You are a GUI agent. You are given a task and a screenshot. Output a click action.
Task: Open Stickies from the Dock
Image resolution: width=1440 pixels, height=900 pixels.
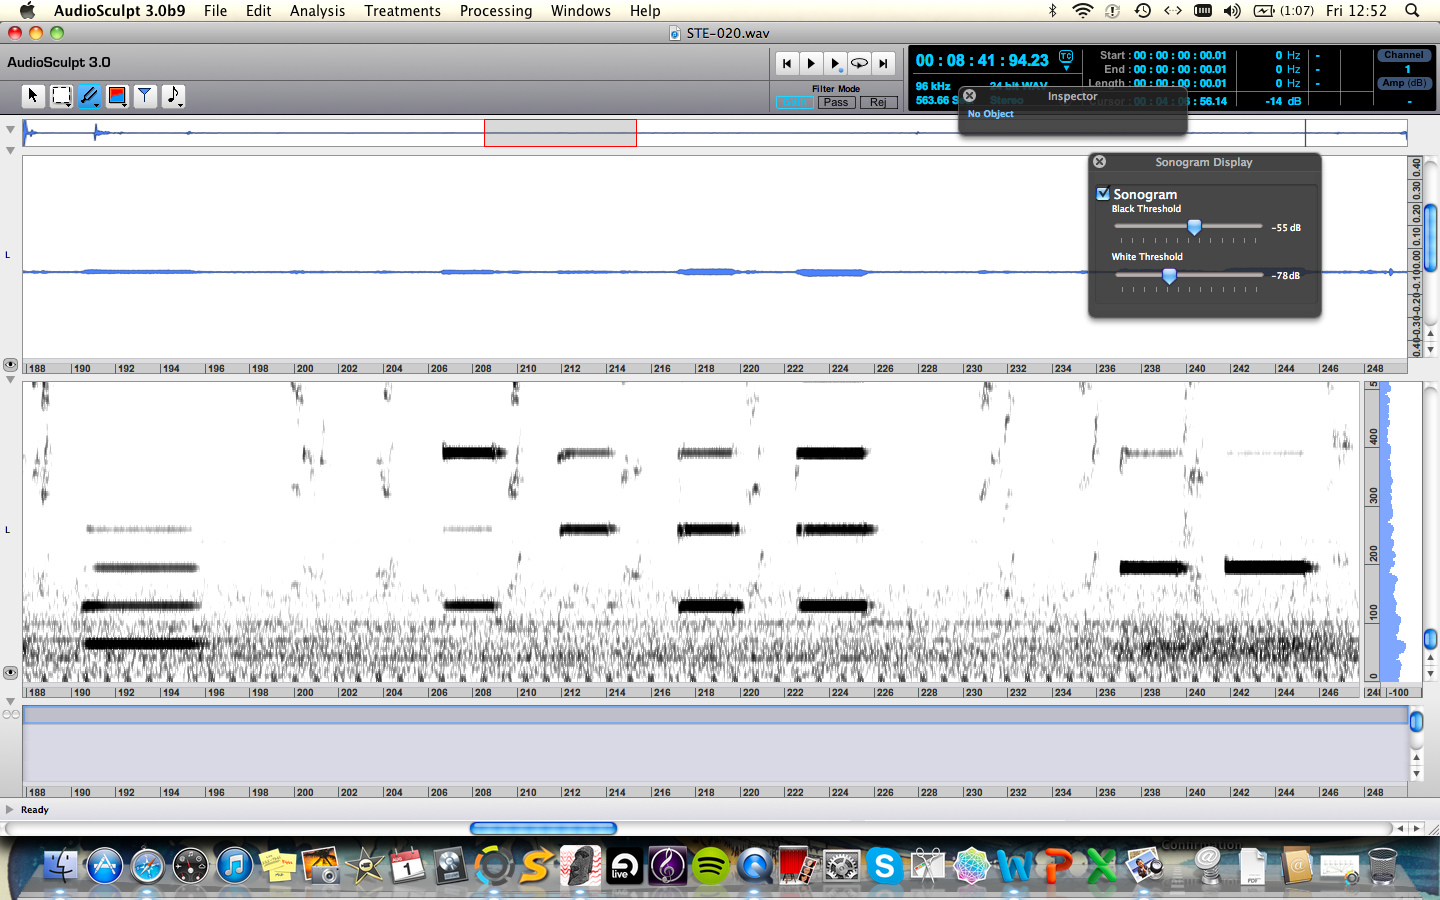[277, 865]
